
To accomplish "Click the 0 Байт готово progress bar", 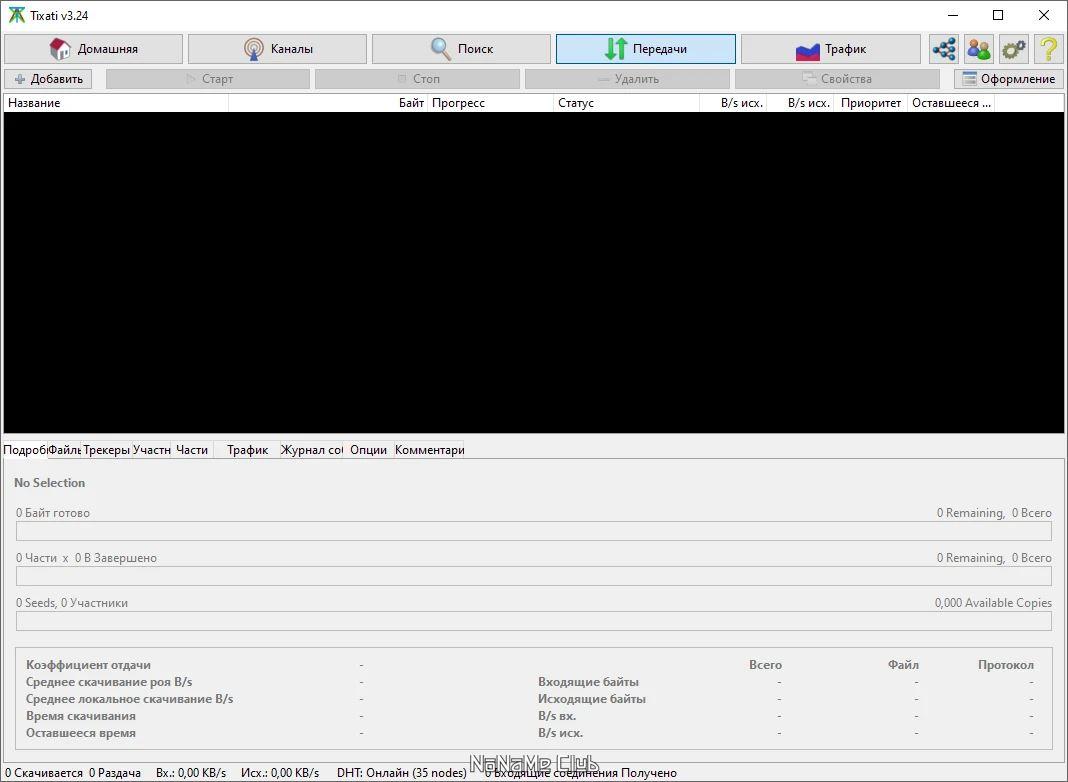I will point(533,531).
